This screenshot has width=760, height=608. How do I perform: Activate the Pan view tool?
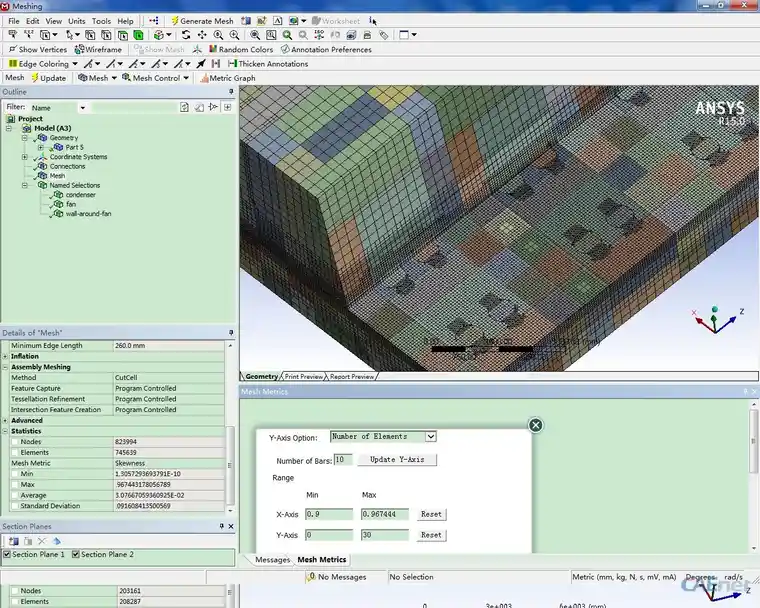click(202, 35)
